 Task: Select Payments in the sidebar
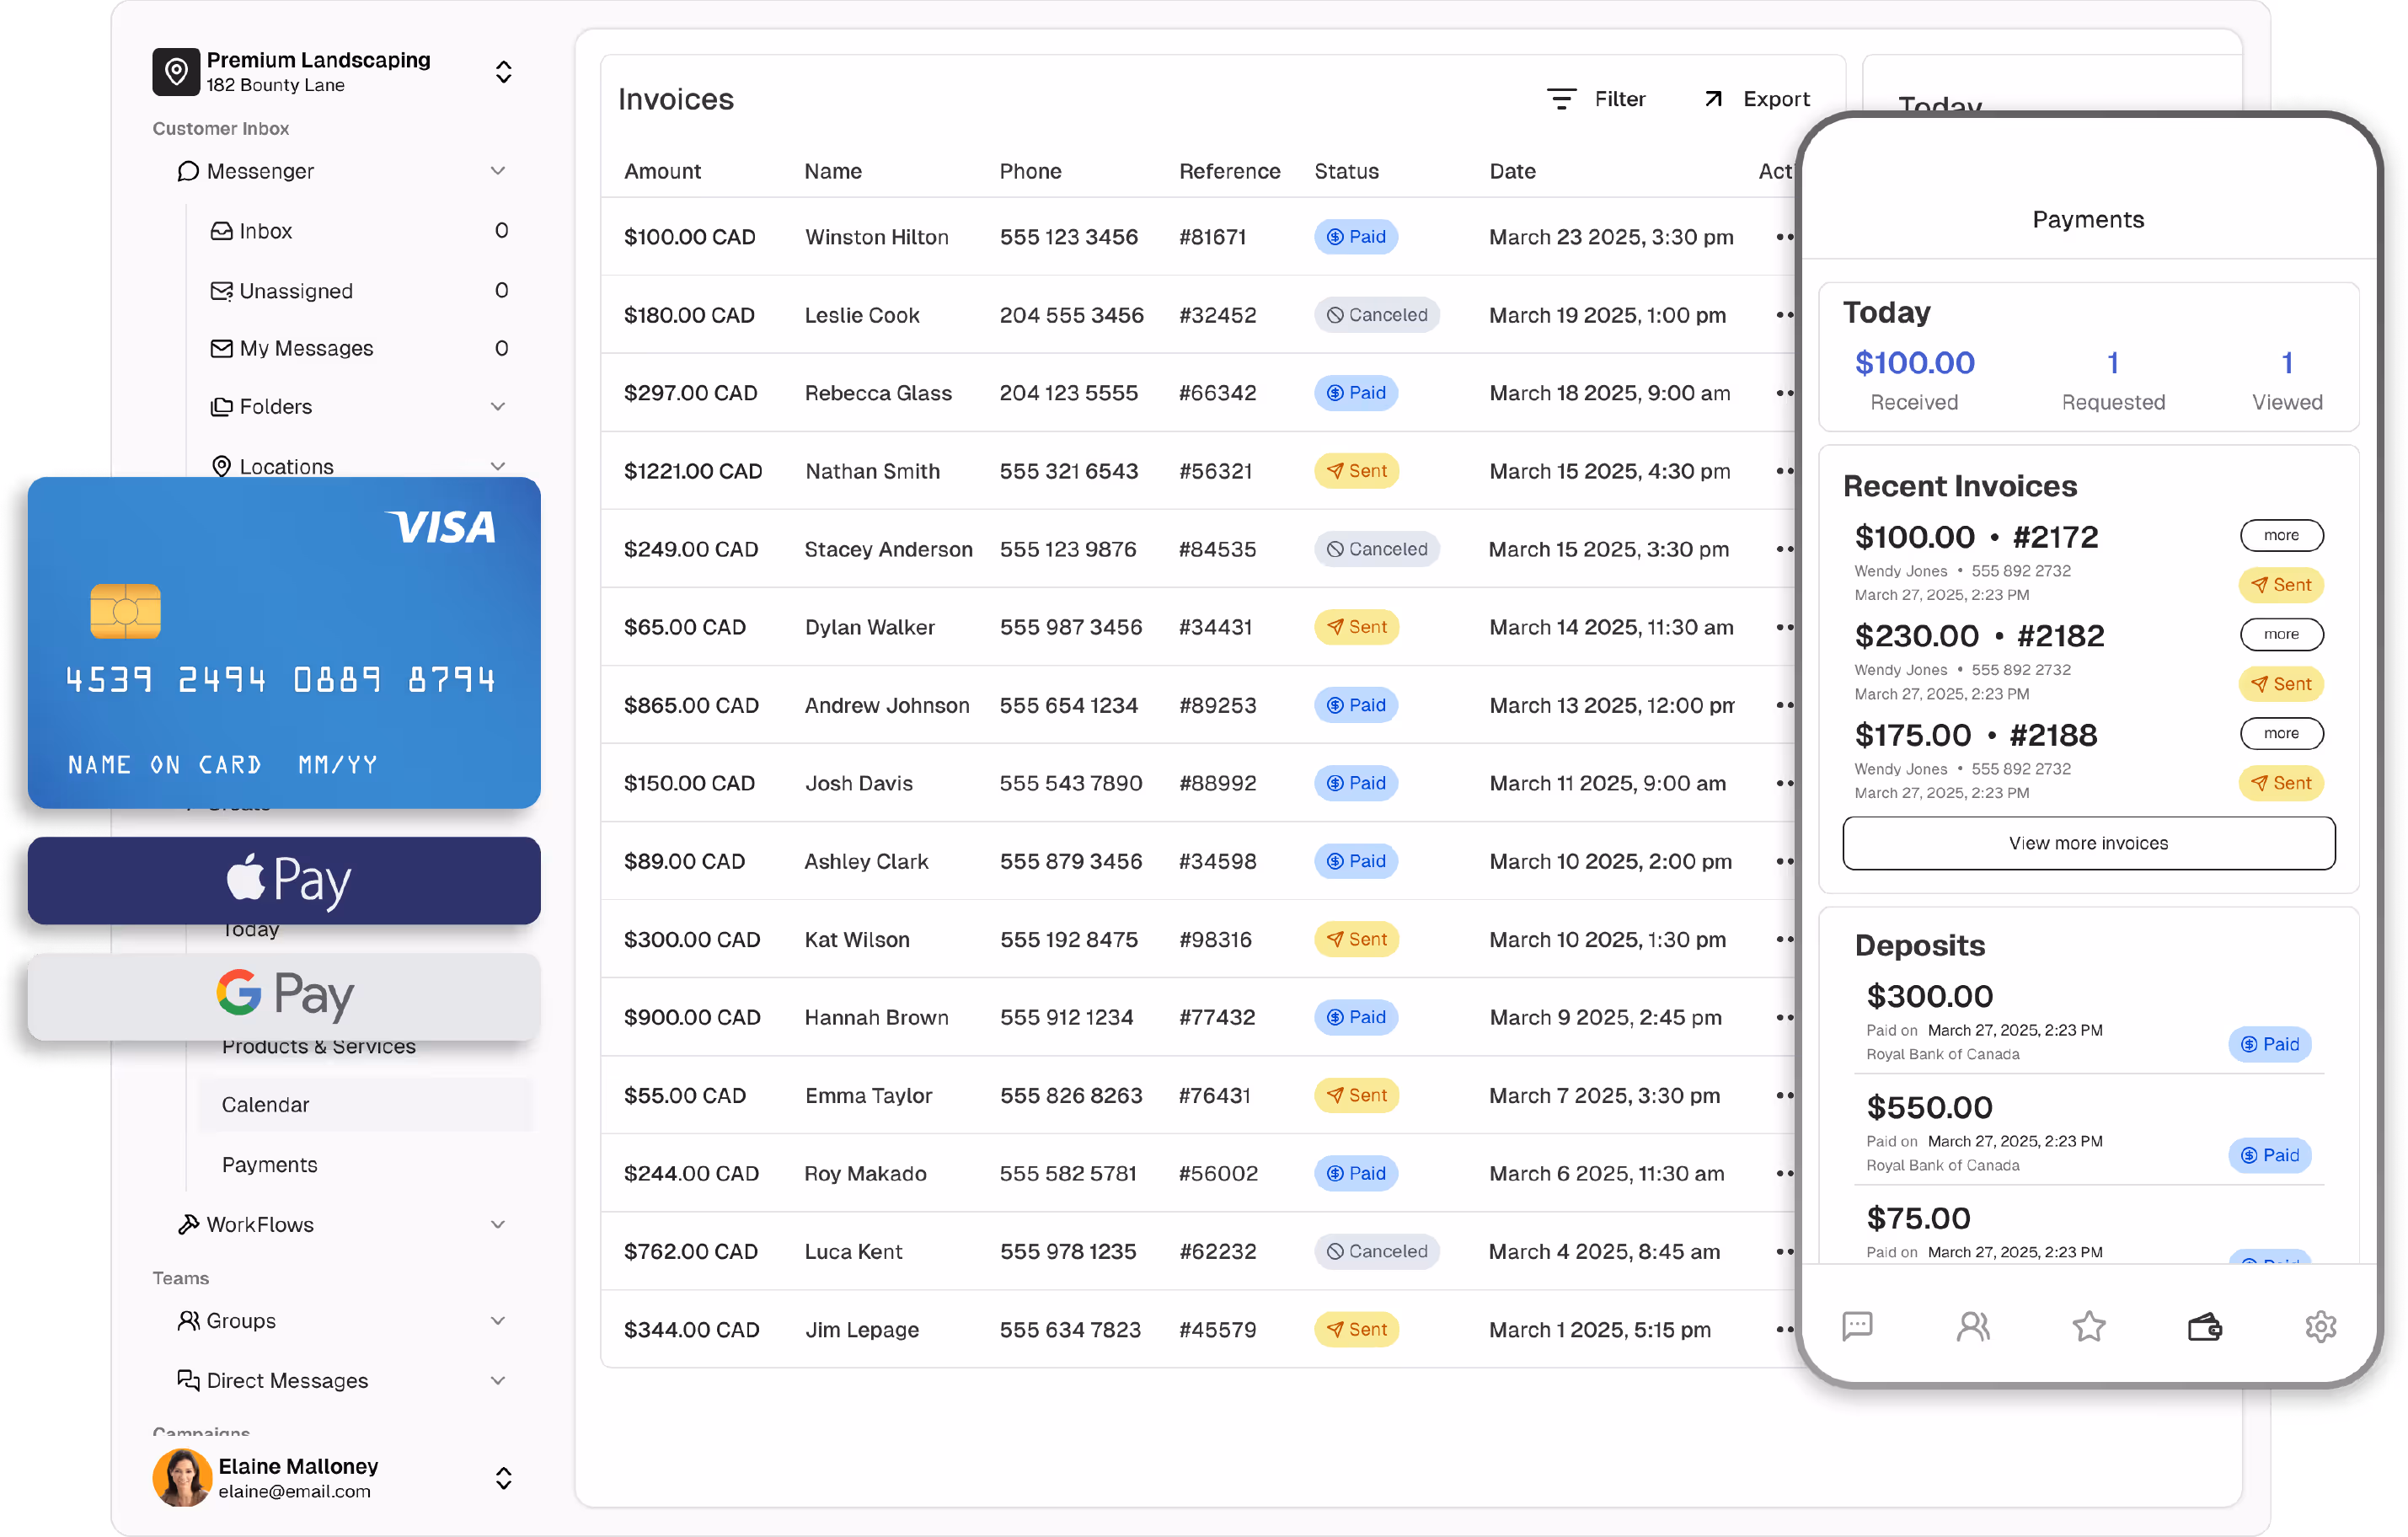click(269, 1165)
